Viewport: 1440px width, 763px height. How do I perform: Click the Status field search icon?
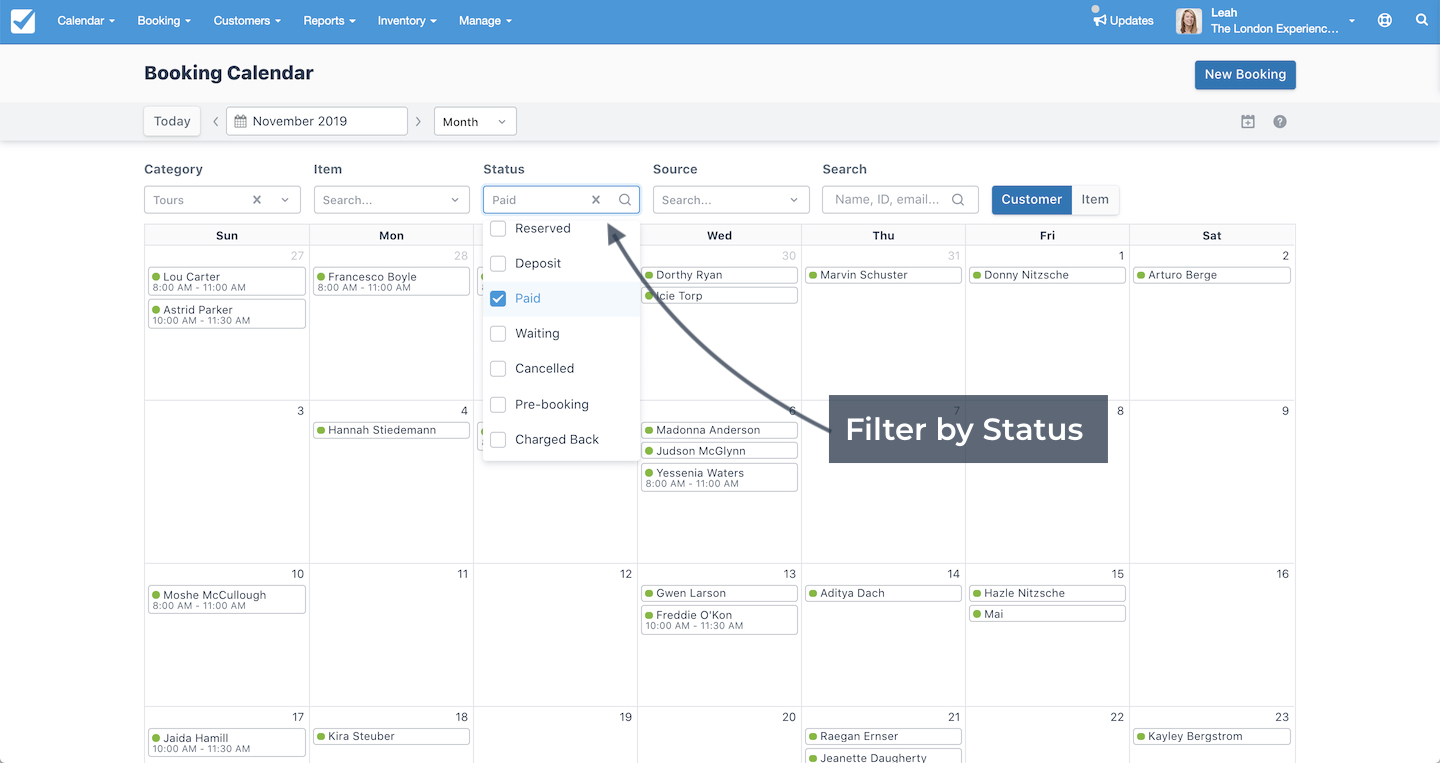pyautogui.click(x=625, y=200)
